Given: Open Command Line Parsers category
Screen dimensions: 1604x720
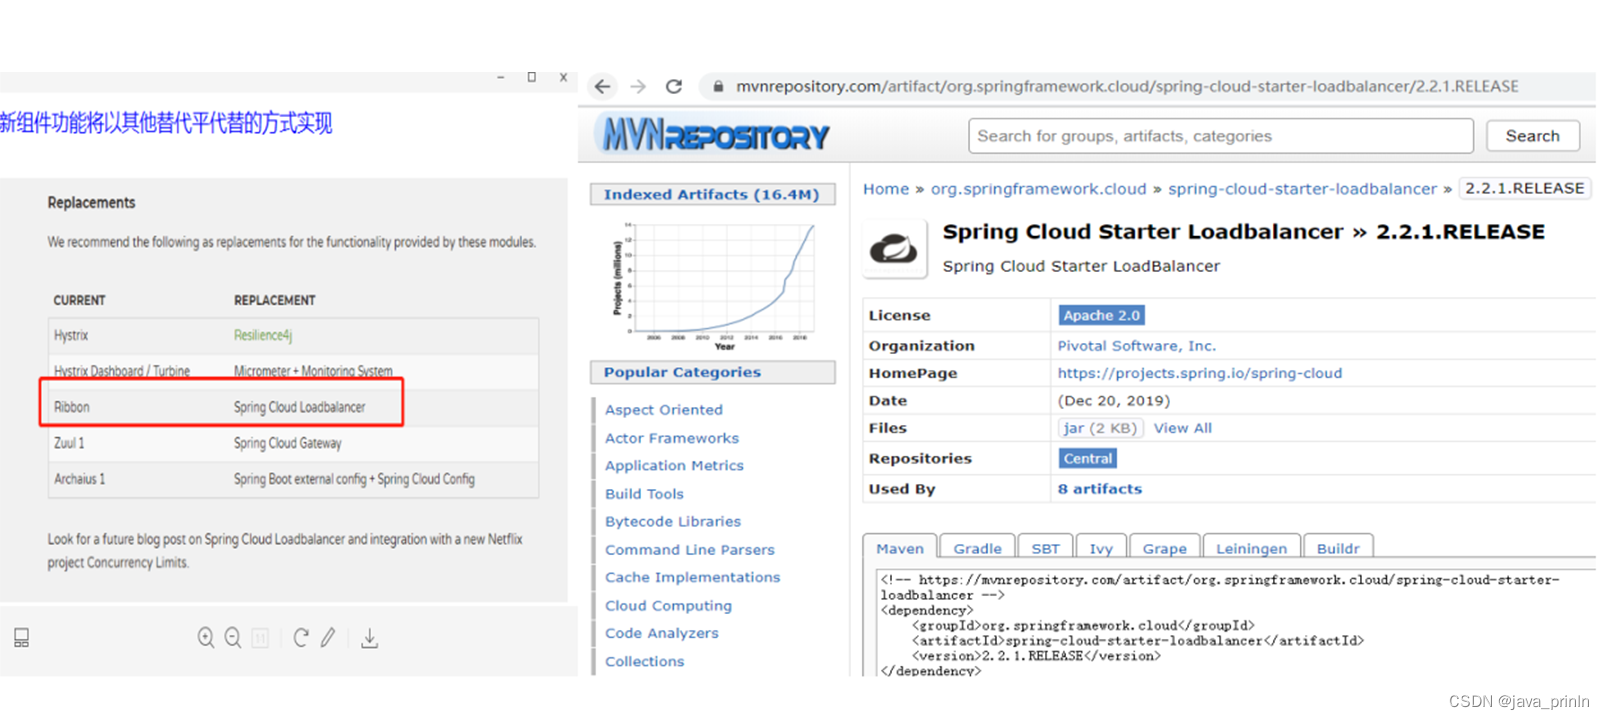Looking at the screenshot, I should coord(689,550).
